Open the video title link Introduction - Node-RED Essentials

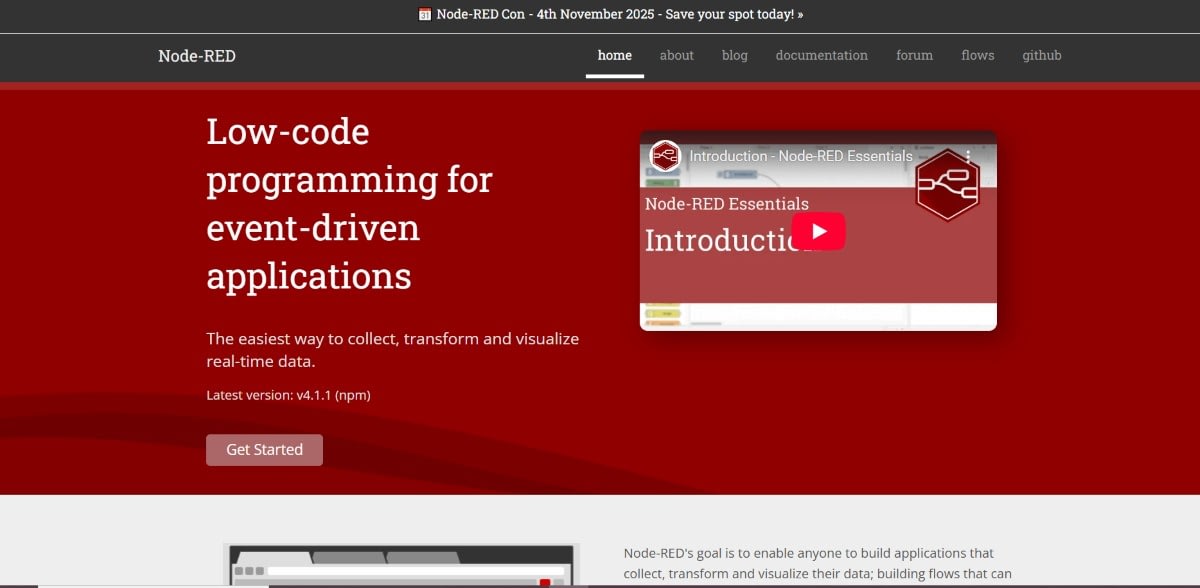coord(800,156)
